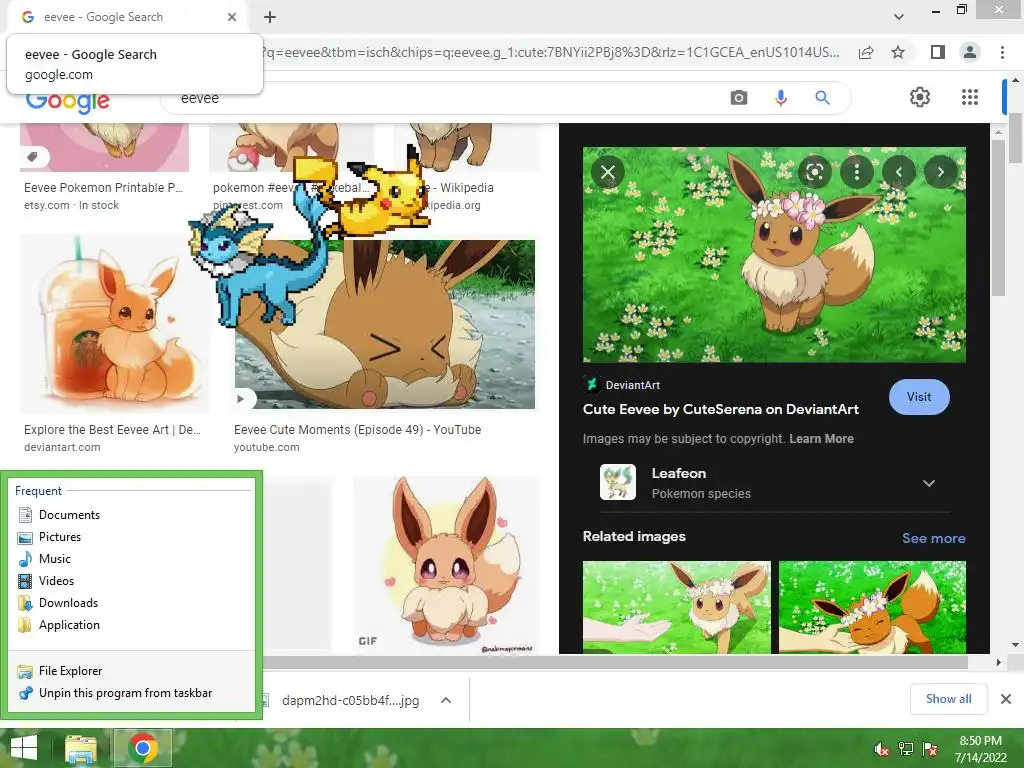Open Cute Eevee by CuteSerena title link

tap(720, 409)
